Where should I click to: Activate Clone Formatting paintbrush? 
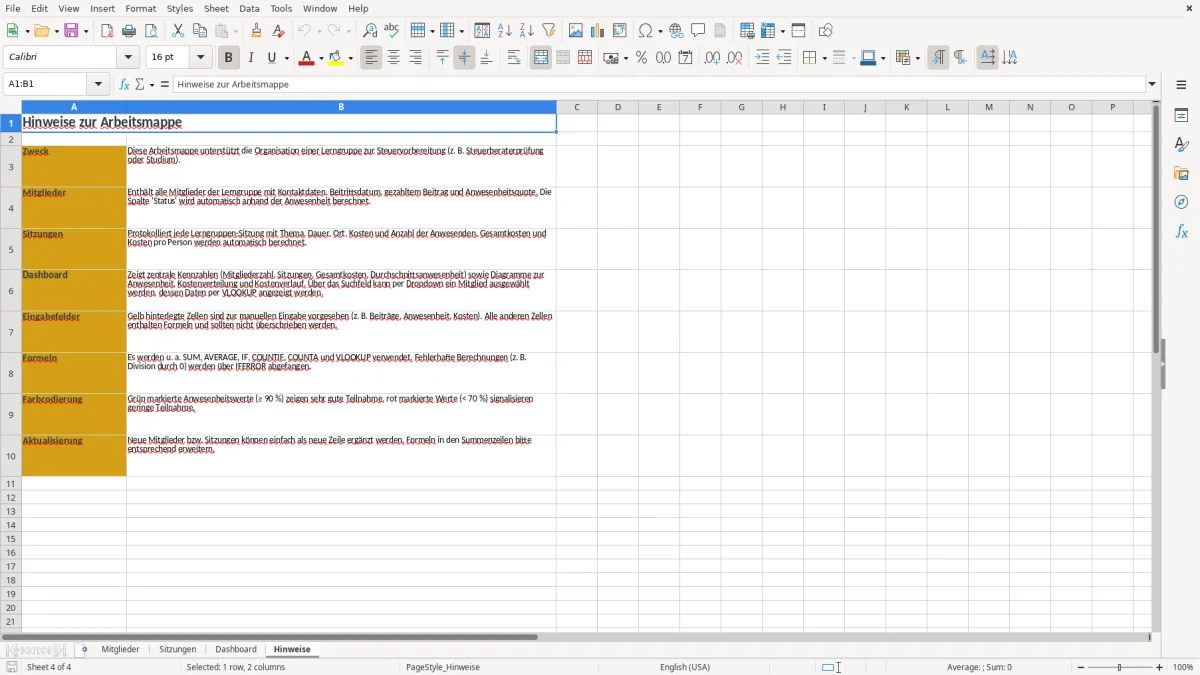coord(256,31)
